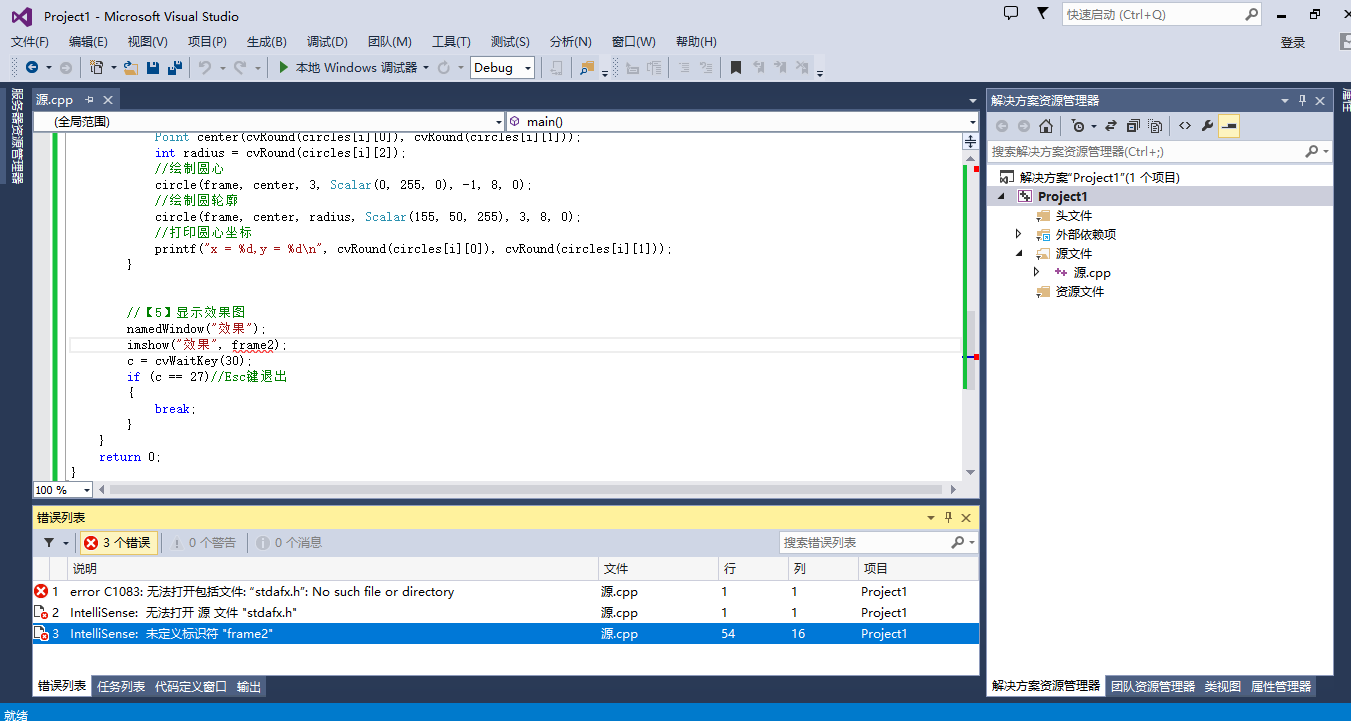Viewport: 1351px width, 721px height.
Task: Open a file using the folder icon
Action: (x=131, y=67)
